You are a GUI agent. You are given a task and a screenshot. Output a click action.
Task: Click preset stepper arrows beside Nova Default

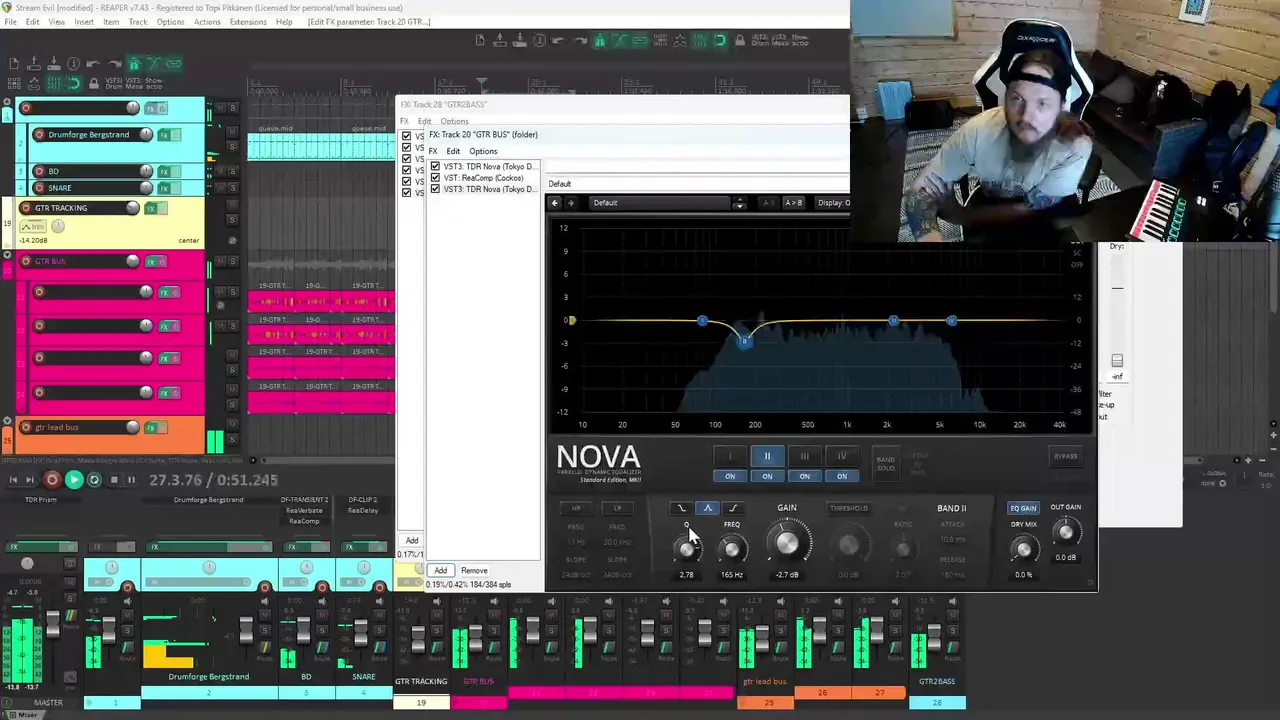[x=739, y=203]
